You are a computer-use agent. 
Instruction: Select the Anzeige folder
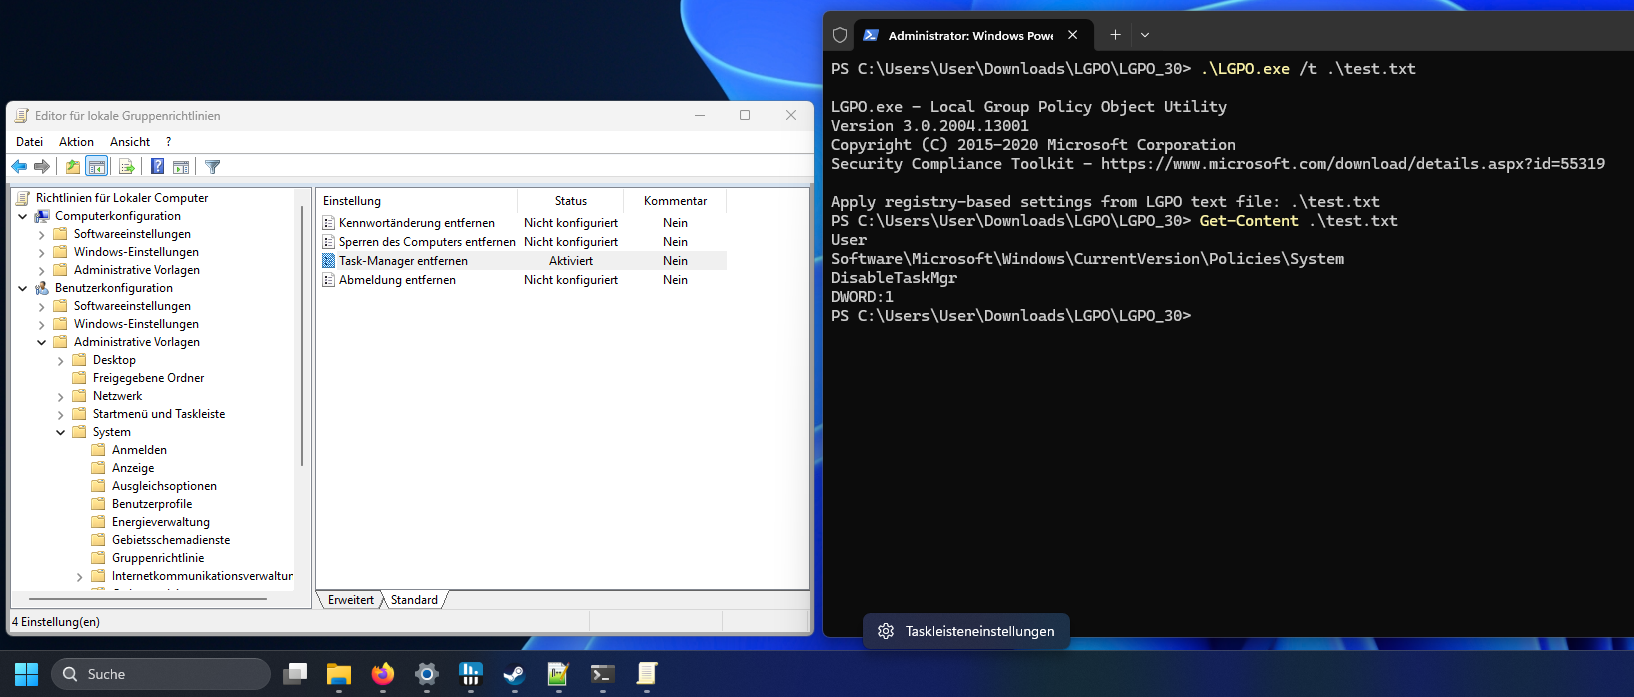(133, 468)
